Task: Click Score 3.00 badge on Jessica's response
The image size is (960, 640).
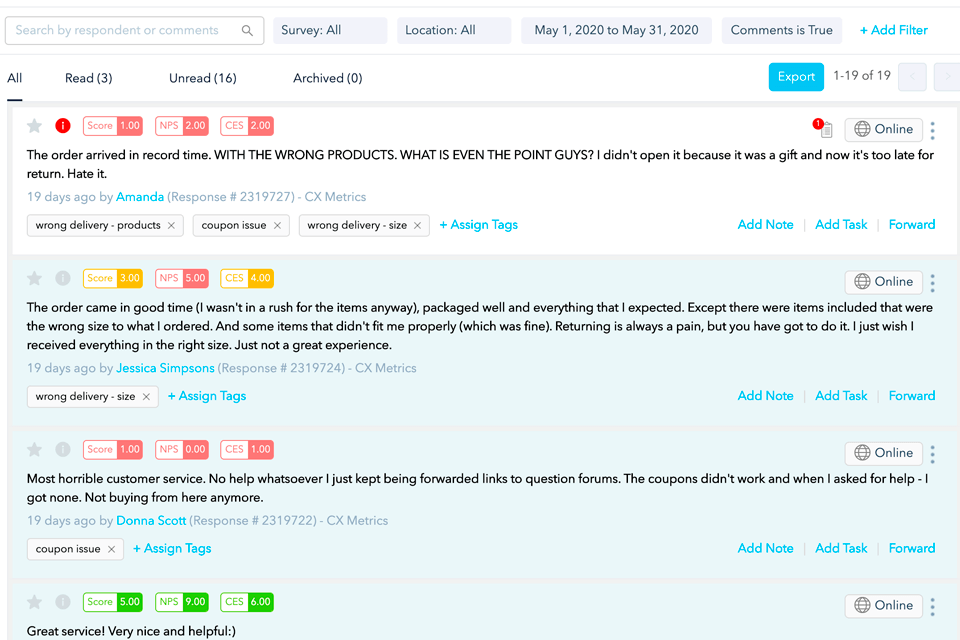Action: 113,278
